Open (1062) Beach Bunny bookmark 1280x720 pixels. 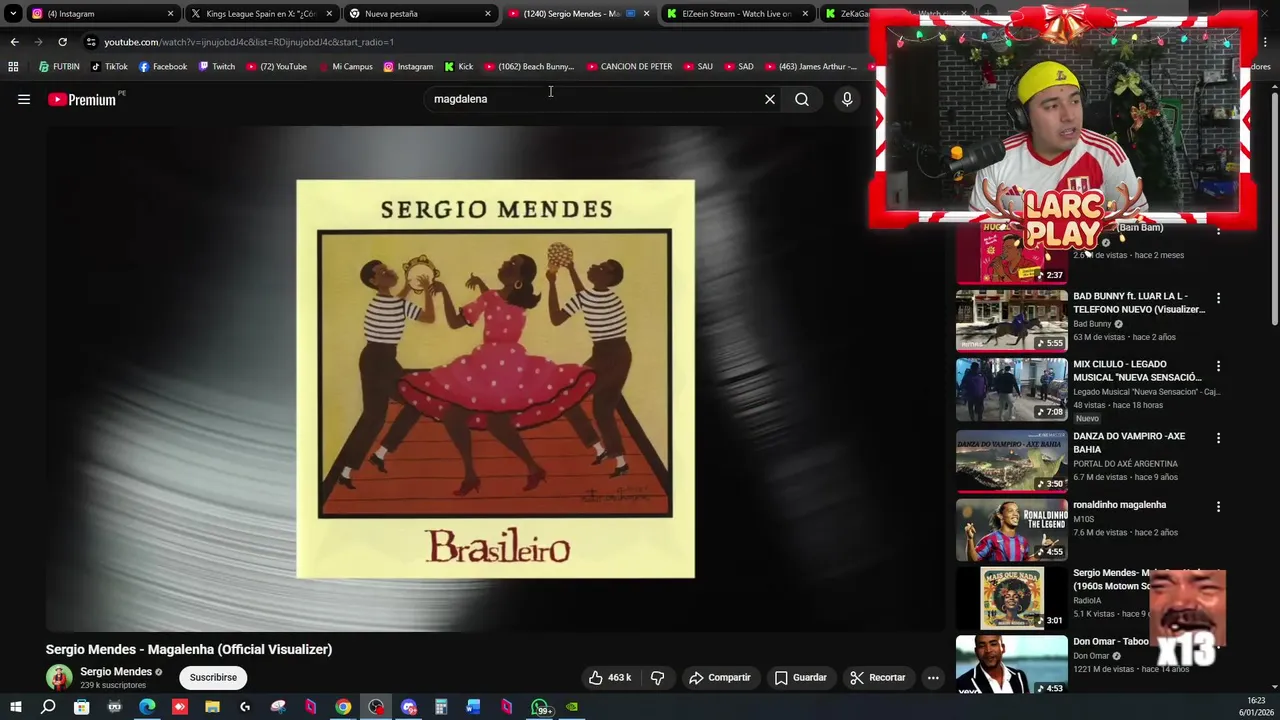tap(528, 67)
